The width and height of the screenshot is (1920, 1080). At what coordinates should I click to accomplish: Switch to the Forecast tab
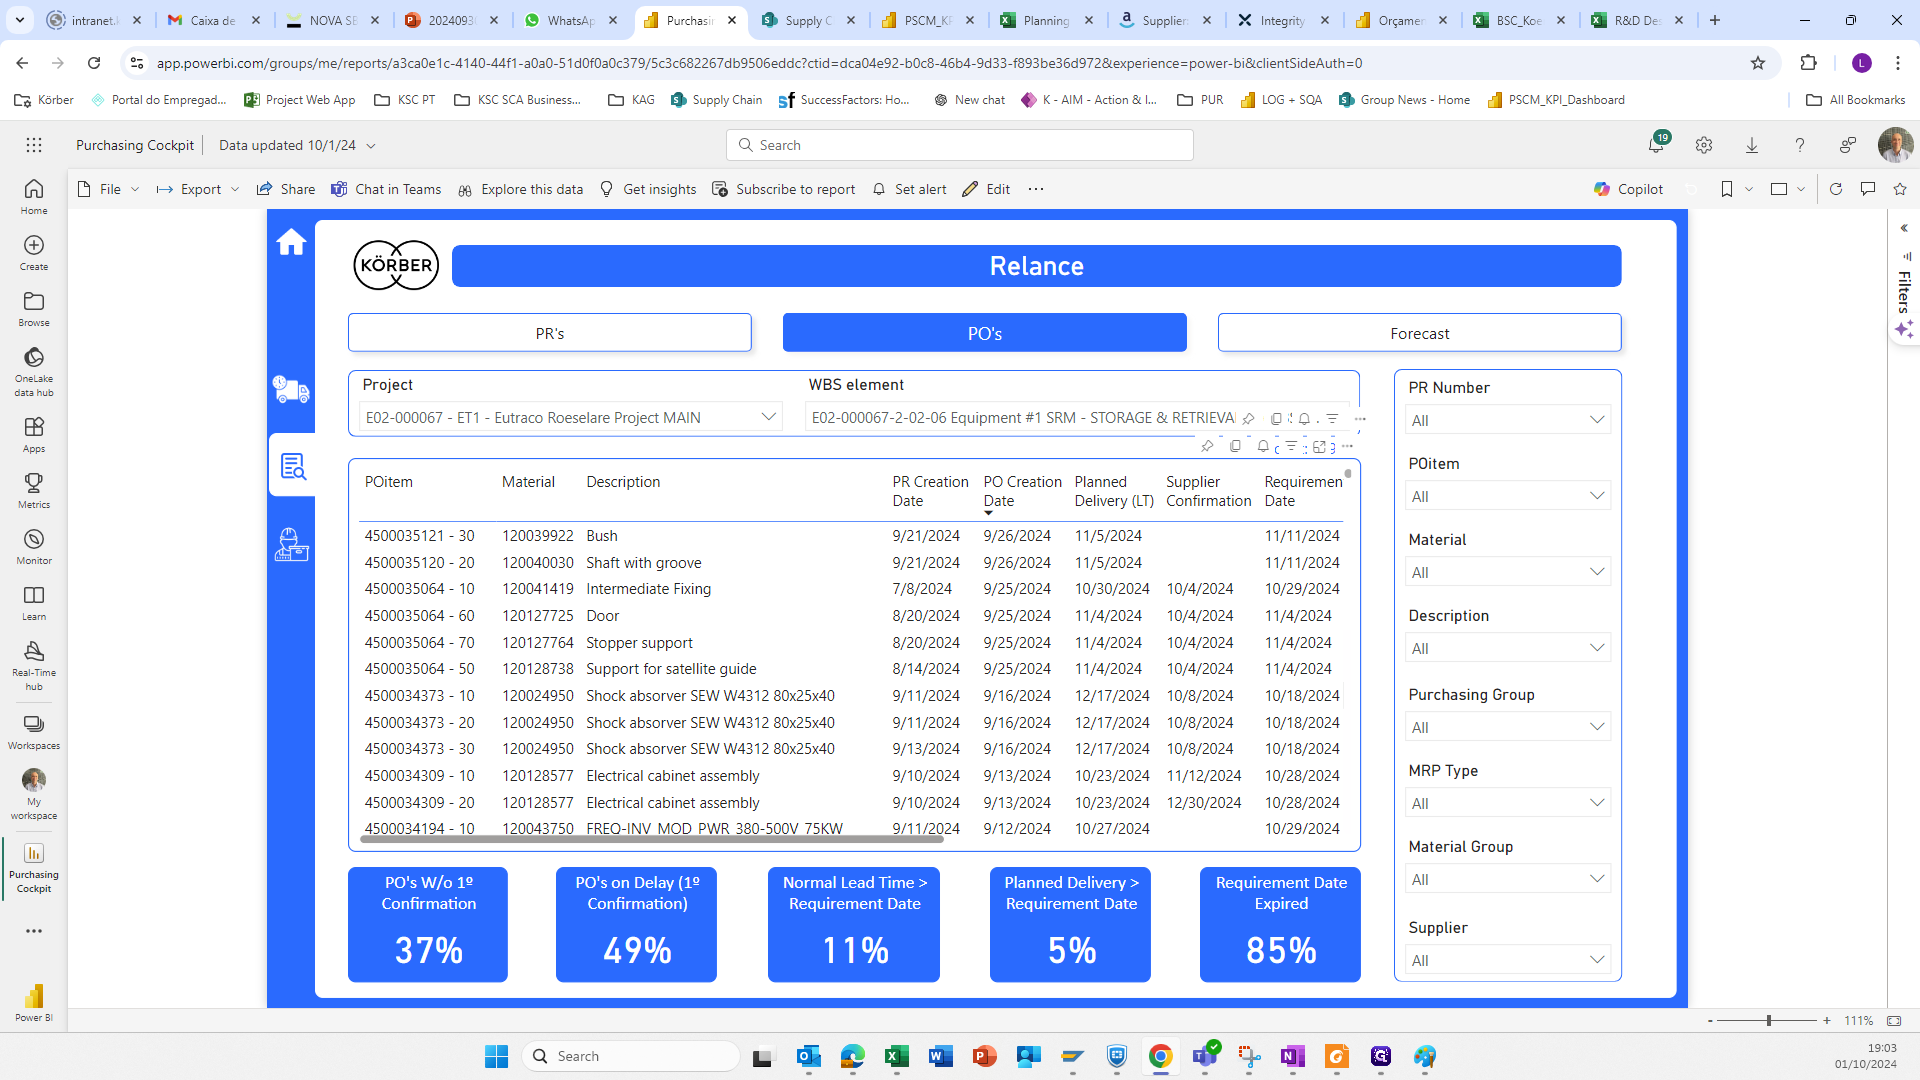(x=1420, y=333)
